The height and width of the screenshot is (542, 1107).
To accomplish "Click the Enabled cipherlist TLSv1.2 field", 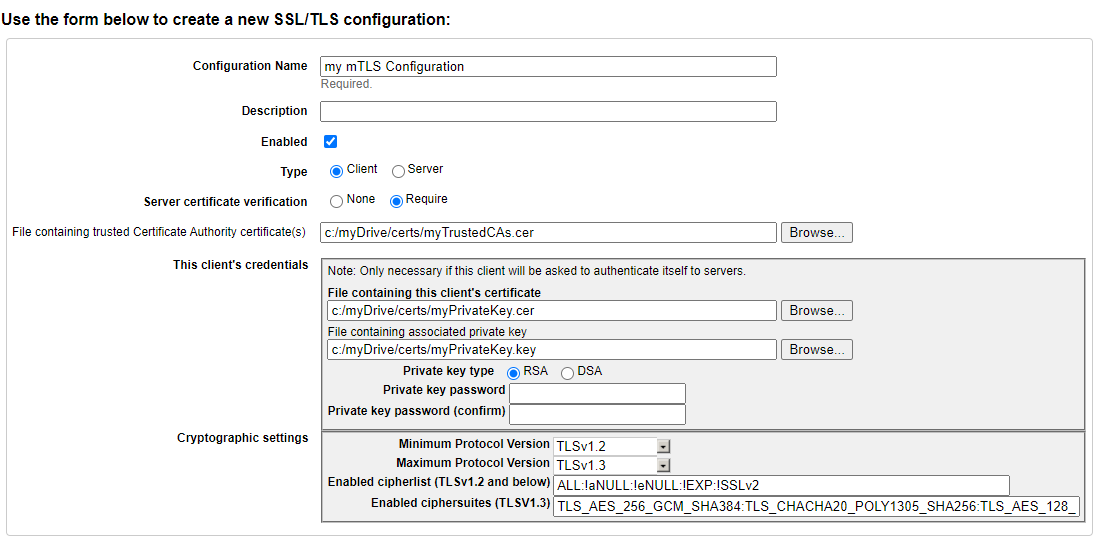I will coord(782,486).
